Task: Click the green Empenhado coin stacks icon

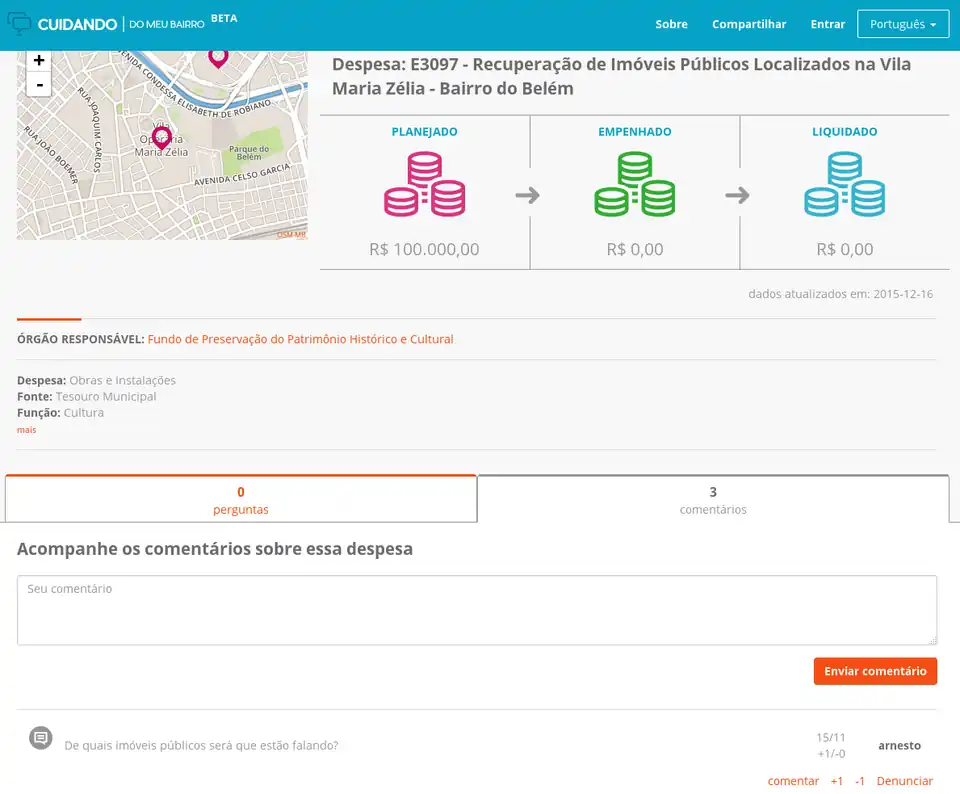Action: (x=634, y=183)
